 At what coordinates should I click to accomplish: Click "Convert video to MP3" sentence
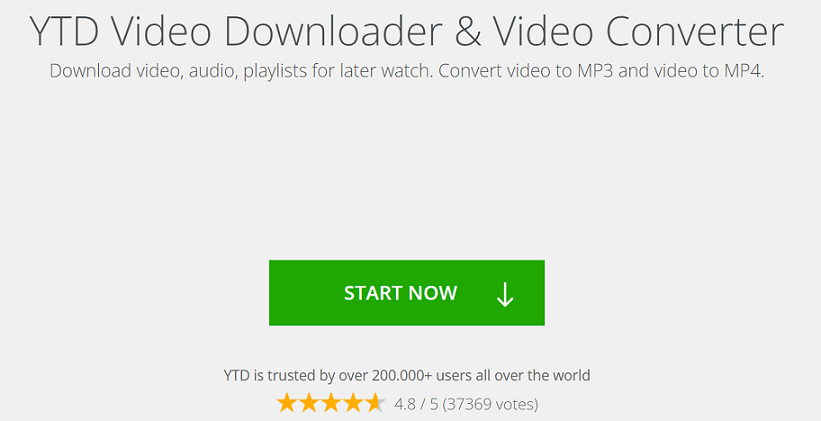(x=526, y=71)
